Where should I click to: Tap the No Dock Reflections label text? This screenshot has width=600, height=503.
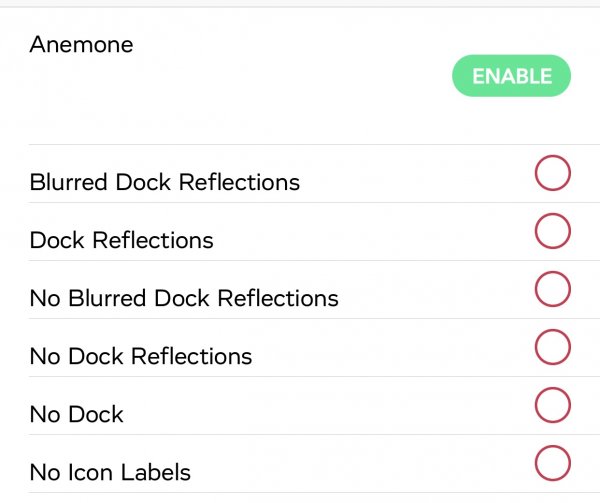pyautogui.click(x=141, y=357)
